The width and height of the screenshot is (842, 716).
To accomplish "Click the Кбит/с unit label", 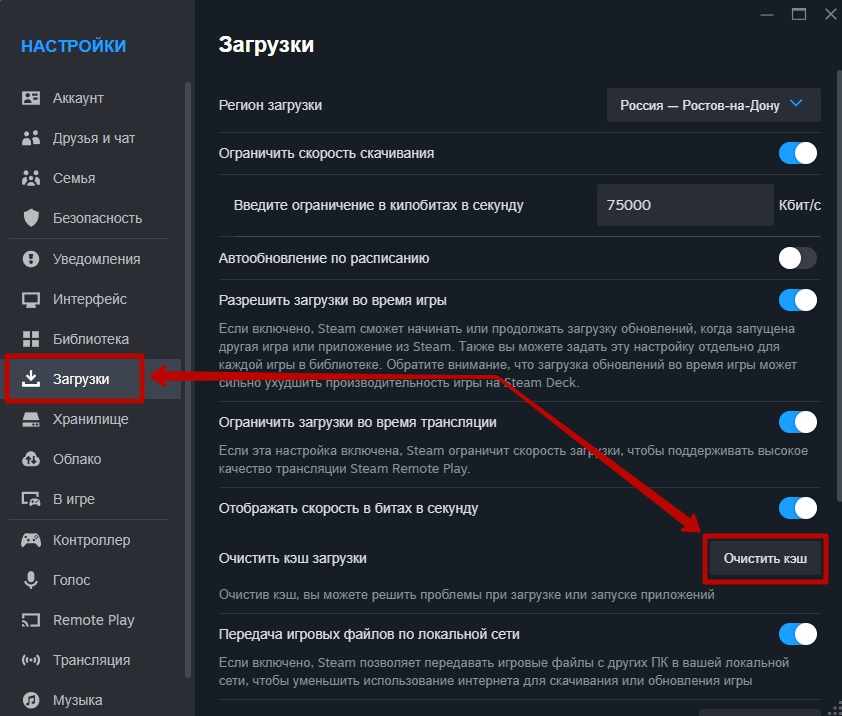I will [800, 205].
